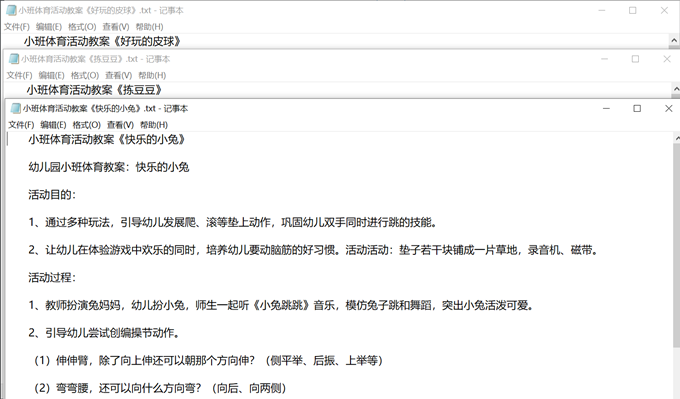Screen dimensions: 680x399
Task: Click scroll-up arrow in 拣豆豆 window
Action: click(x=676, y=89)
